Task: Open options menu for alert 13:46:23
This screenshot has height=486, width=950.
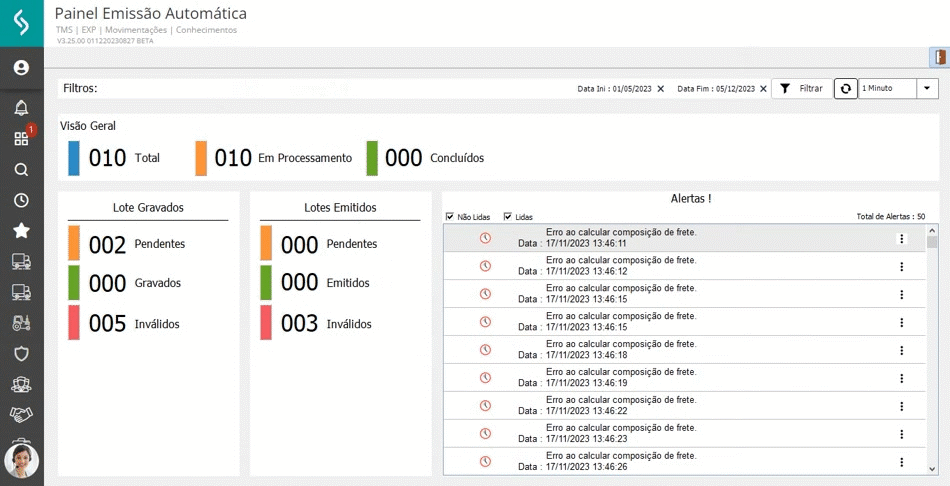Action: pyautogui.click(x=902, y=434)
